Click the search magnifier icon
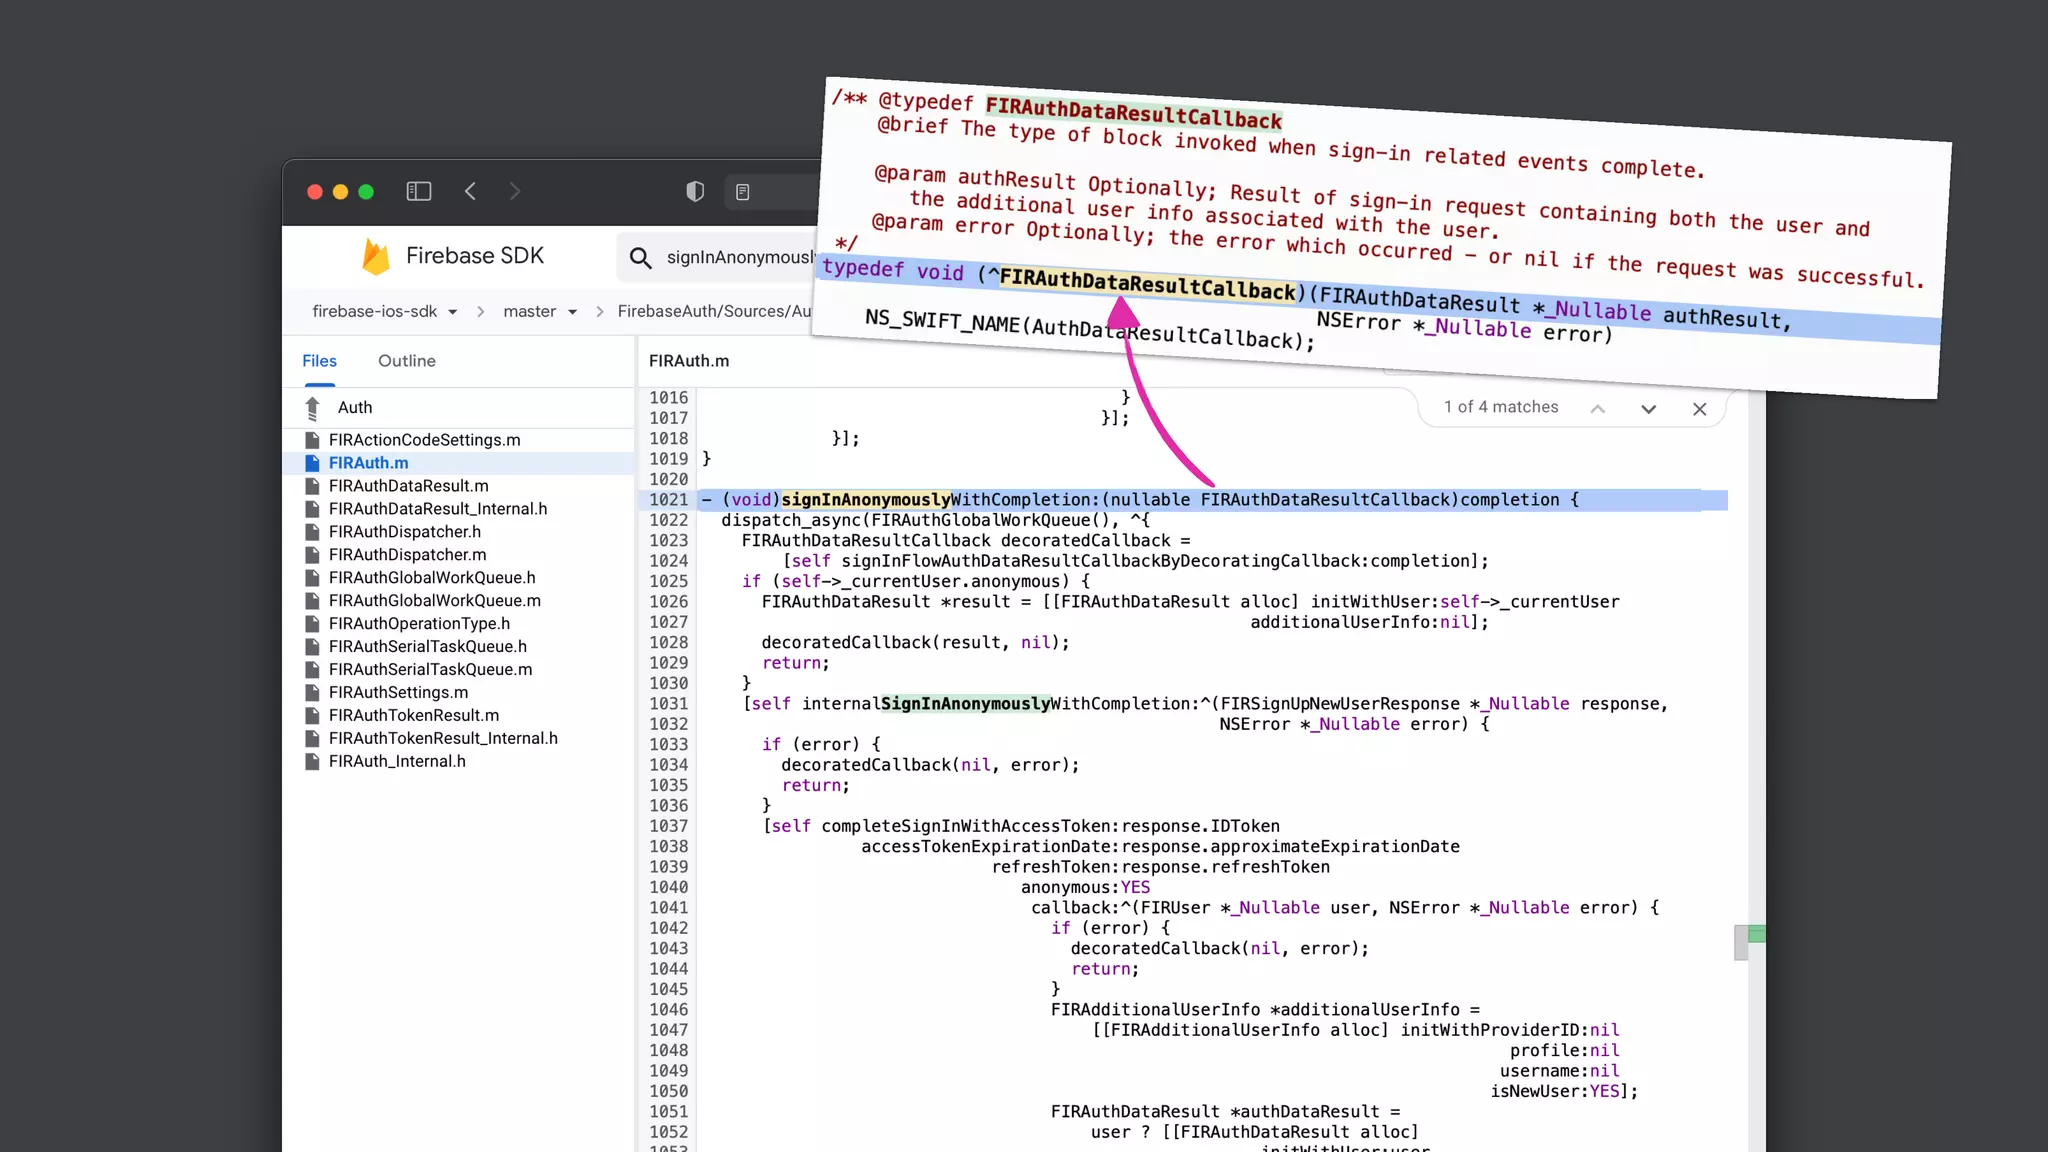 640,258
